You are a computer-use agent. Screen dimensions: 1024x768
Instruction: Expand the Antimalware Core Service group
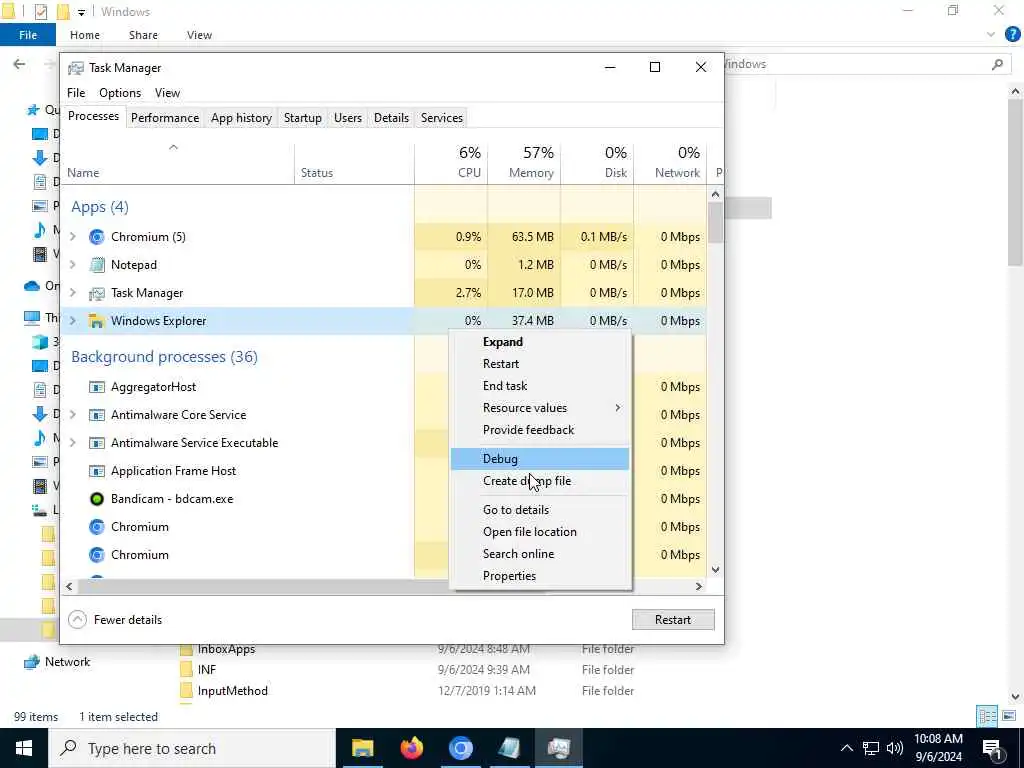coord(73,415)
